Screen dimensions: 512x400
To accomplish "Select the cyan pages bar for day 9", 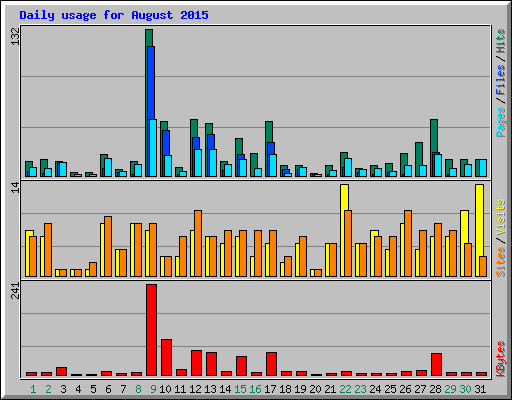I will pos(153,148).
